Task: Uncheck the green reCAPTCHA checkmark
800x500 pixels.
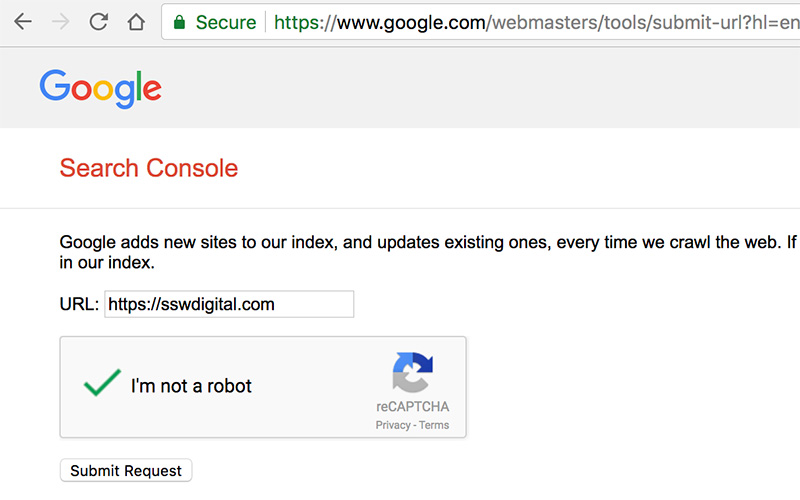Action: (x=102, y=384)
